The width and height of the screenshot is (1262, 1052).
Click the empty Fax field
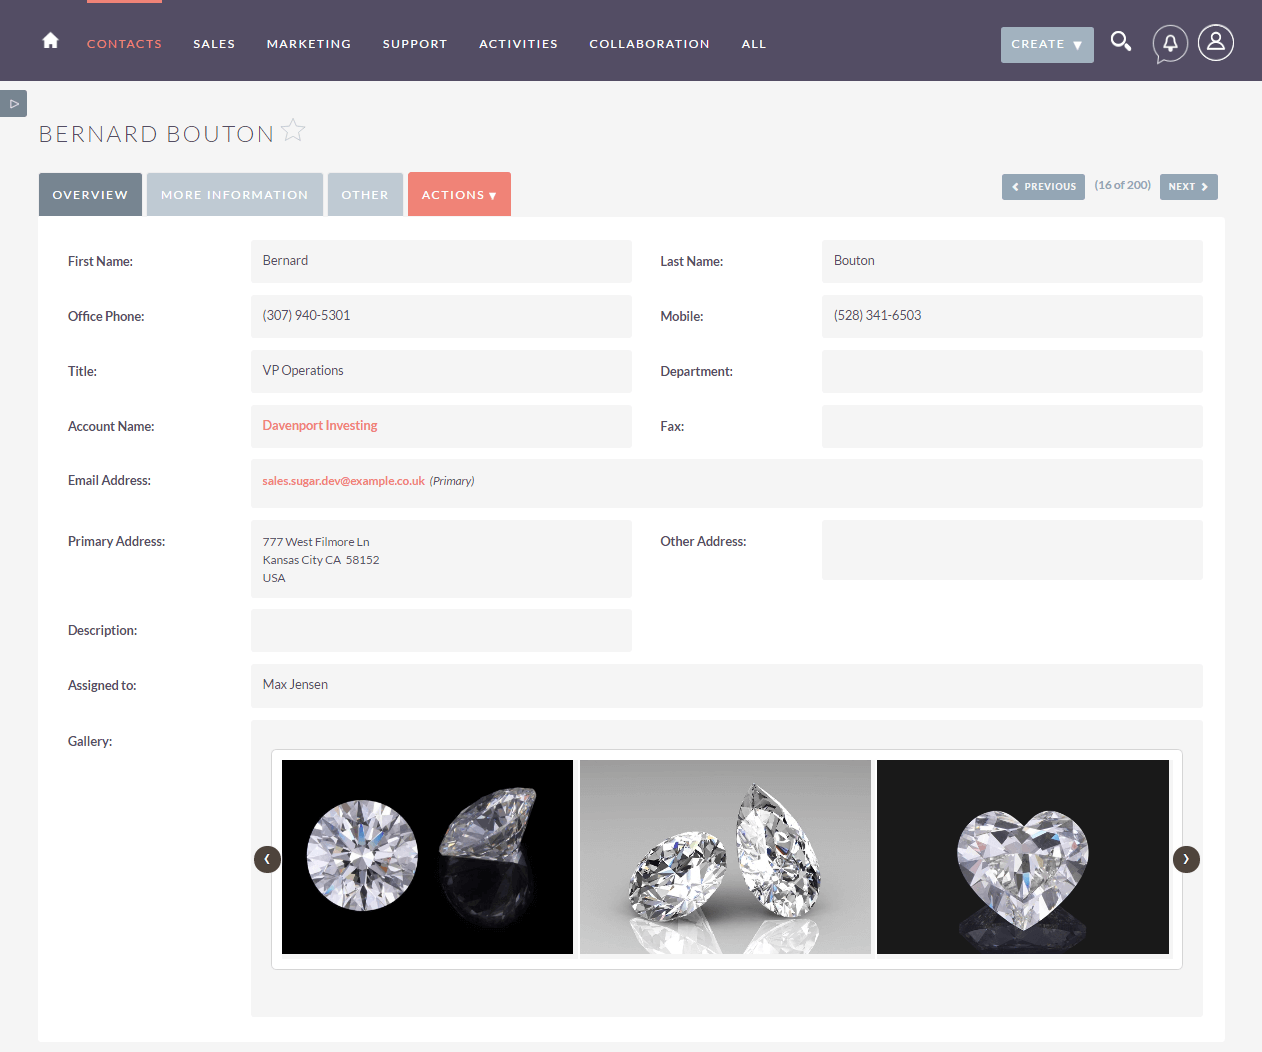pyautogui.click(x=1012, y=426)
